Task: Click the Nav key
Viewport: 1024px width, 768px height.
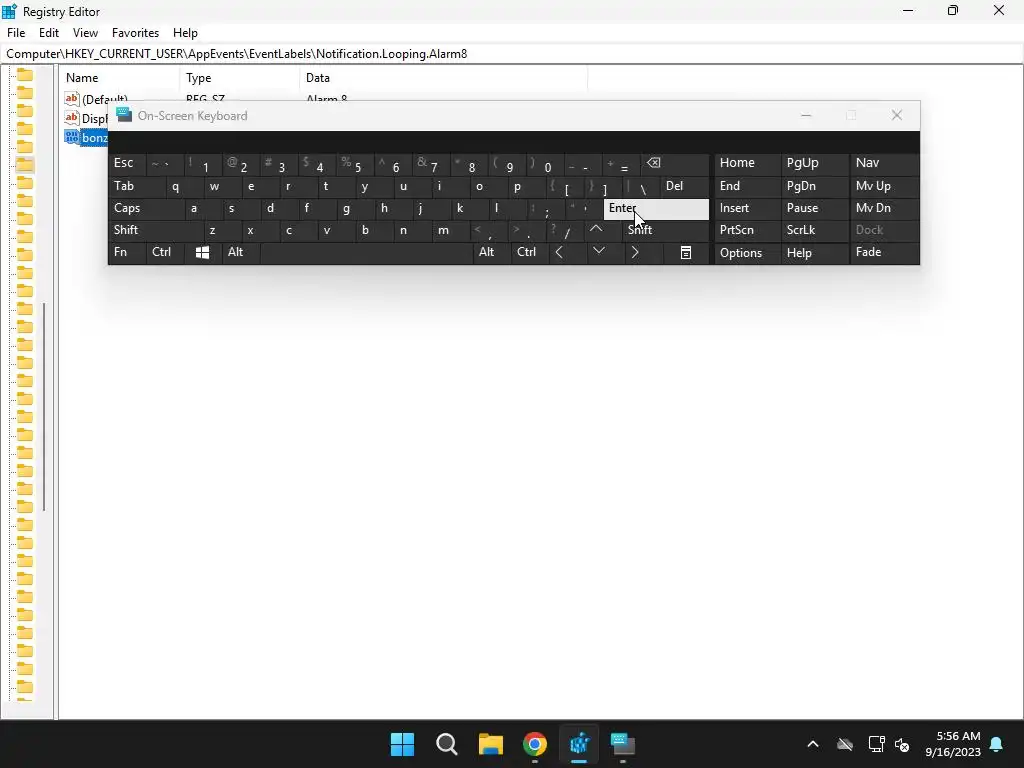Action: point(884,163)
